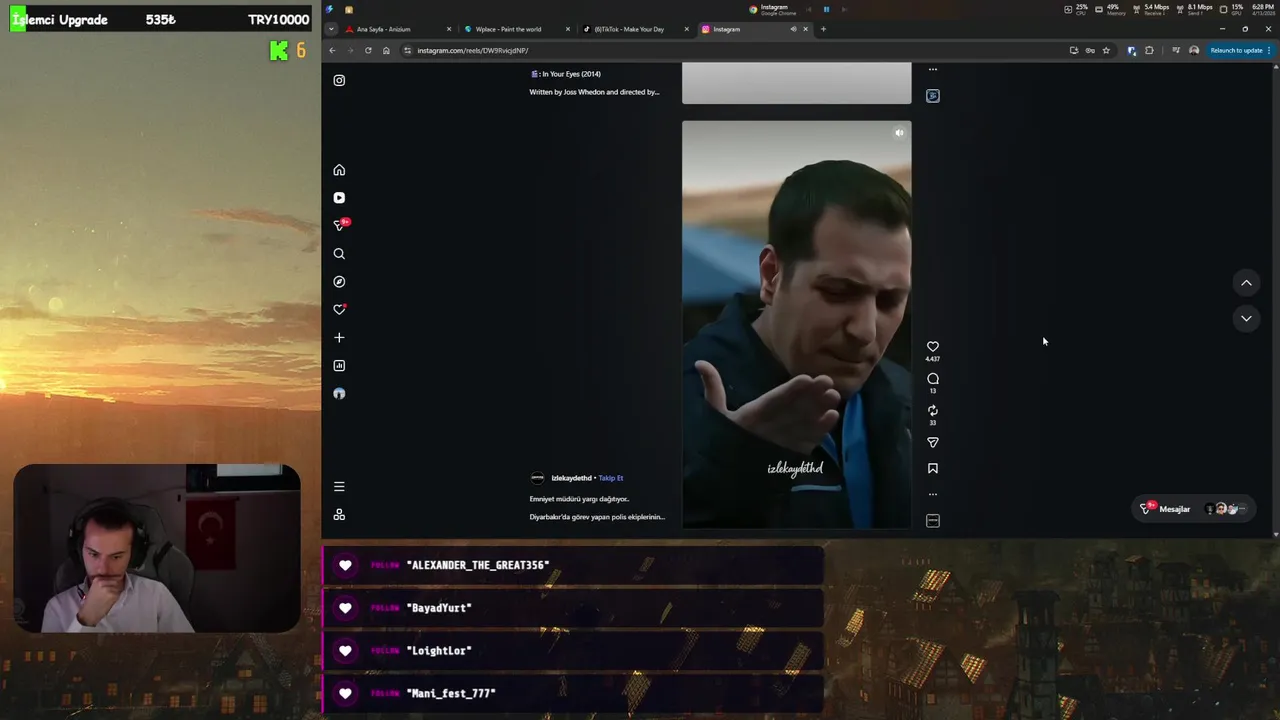1280x720 pixels.
Task: Bookmark this page with star icon
Action: (x=1106, y=50)
